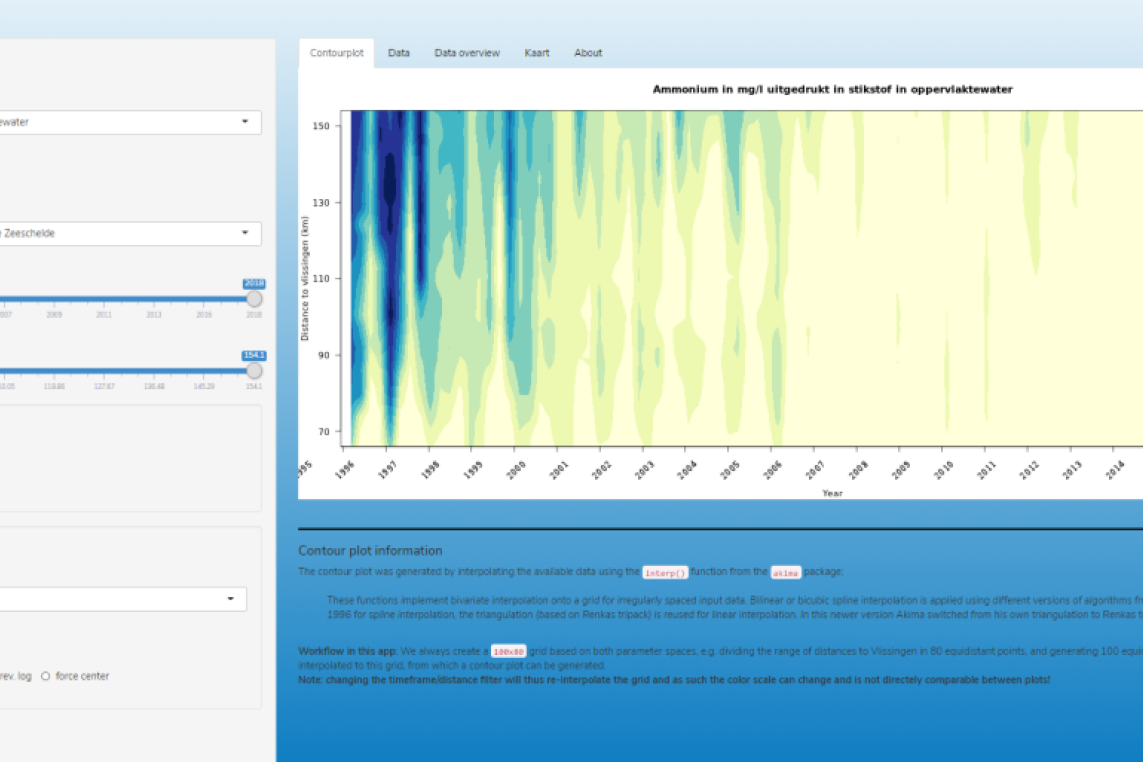Click the 2013 tick on year slider
The height and width of the screenshot is (762, 1143).
click(154, 314)
